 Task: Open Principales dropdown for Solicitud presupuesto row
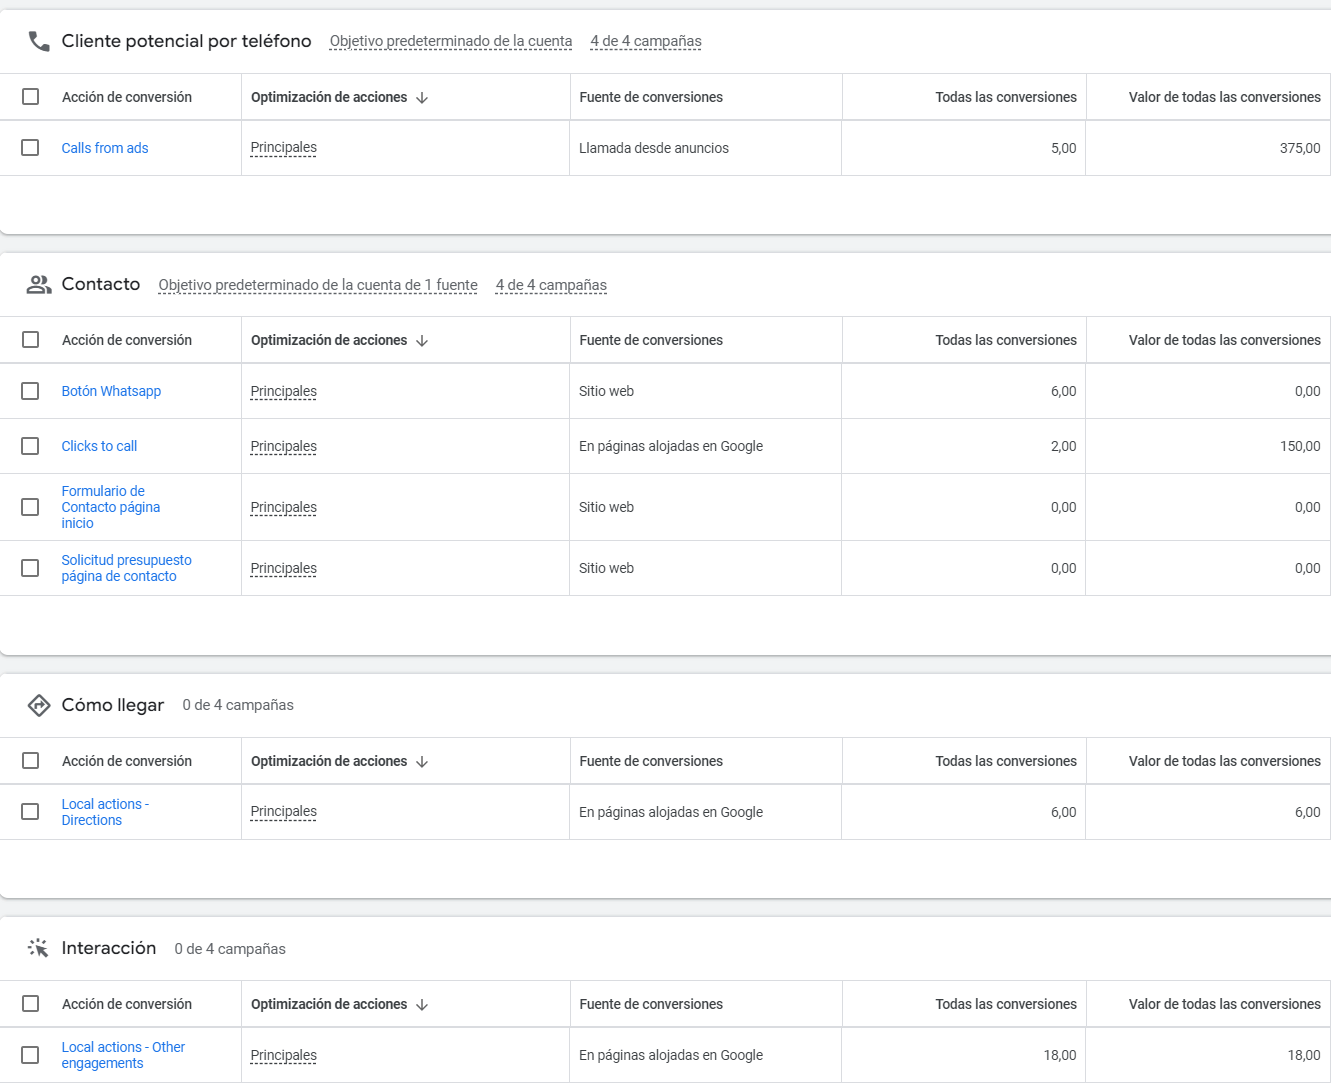[x=284, y=568]
